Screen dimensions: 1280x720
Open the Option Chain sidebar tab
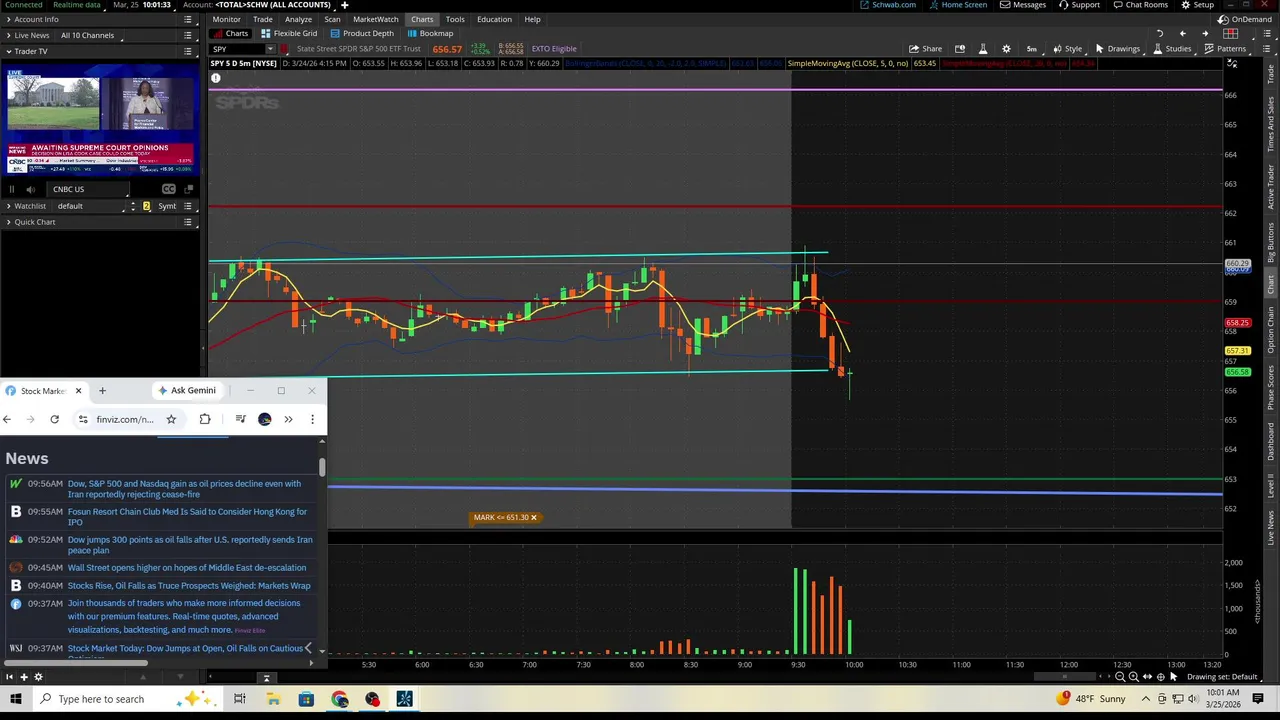pos(1271,329)
